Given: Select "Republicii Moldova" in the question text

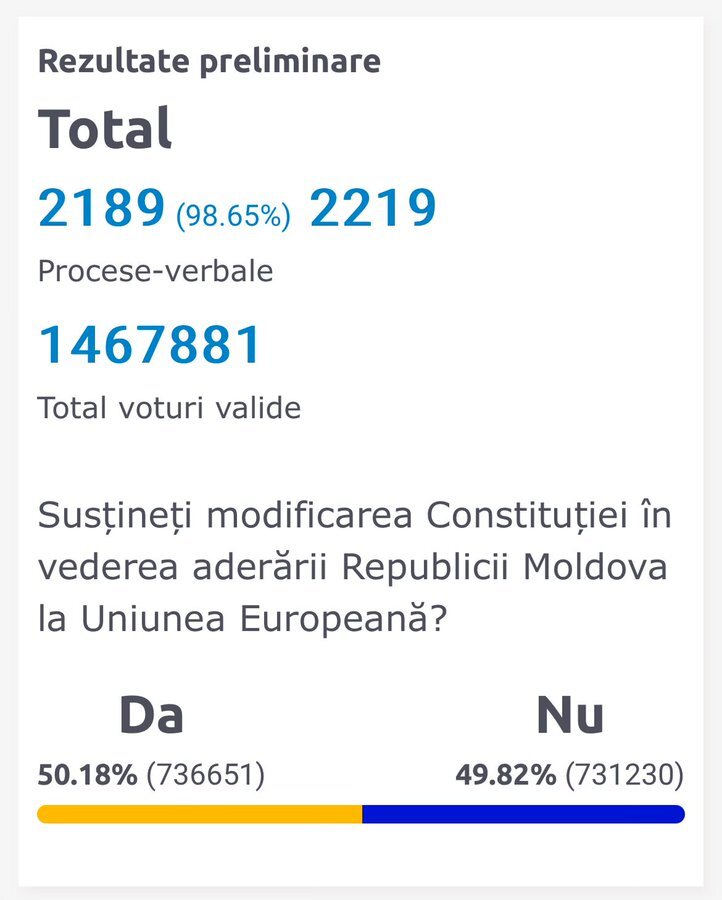Looking at the screenshot, I should click(504, 567).
